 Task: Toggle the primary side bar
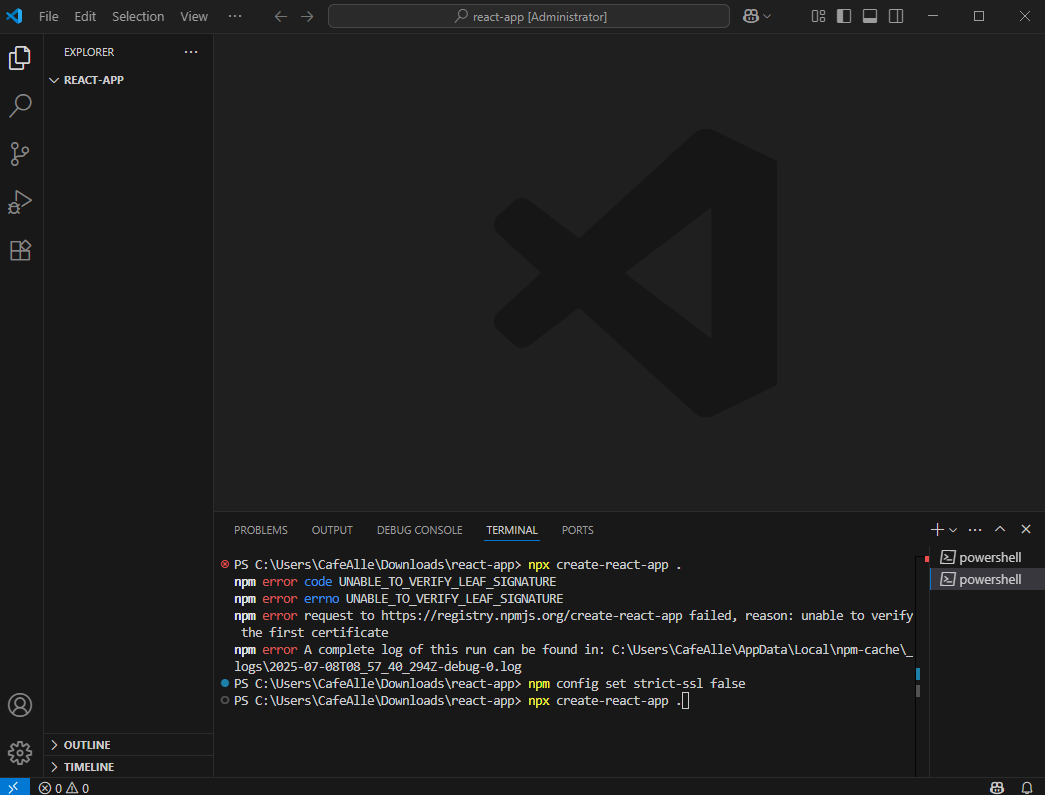pyautogui.click(x=844, y=17)
